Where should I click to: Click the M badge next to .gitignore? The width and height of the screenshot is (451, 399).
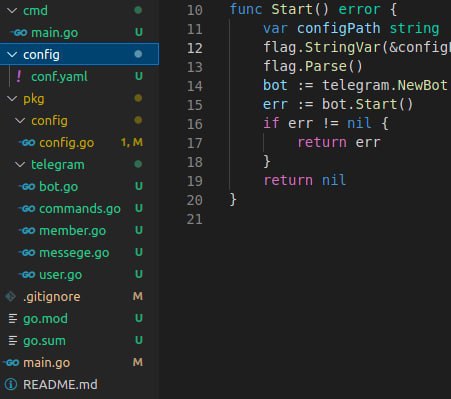(x=138, y=296)
